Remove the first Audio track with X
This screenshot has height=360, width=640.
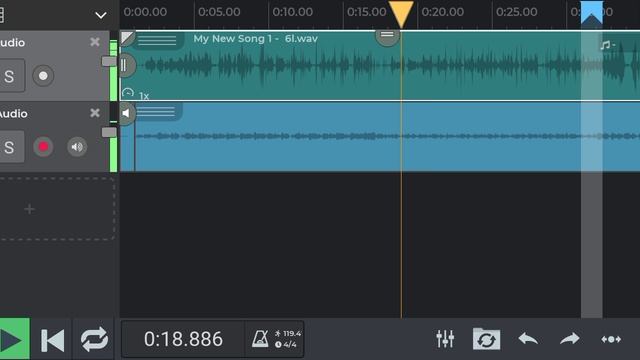95,42
